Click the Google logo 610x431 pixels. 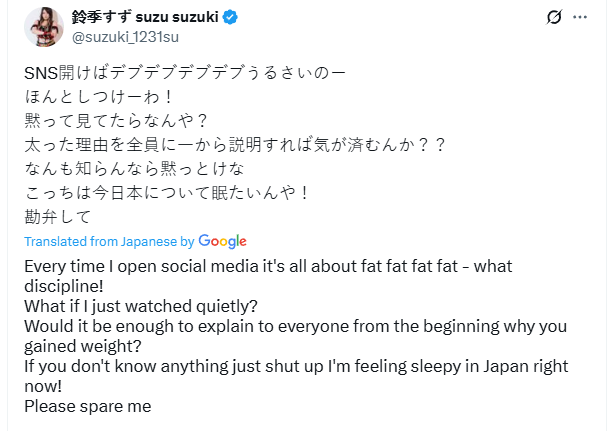pyautogui.click(x=222, y=242)
